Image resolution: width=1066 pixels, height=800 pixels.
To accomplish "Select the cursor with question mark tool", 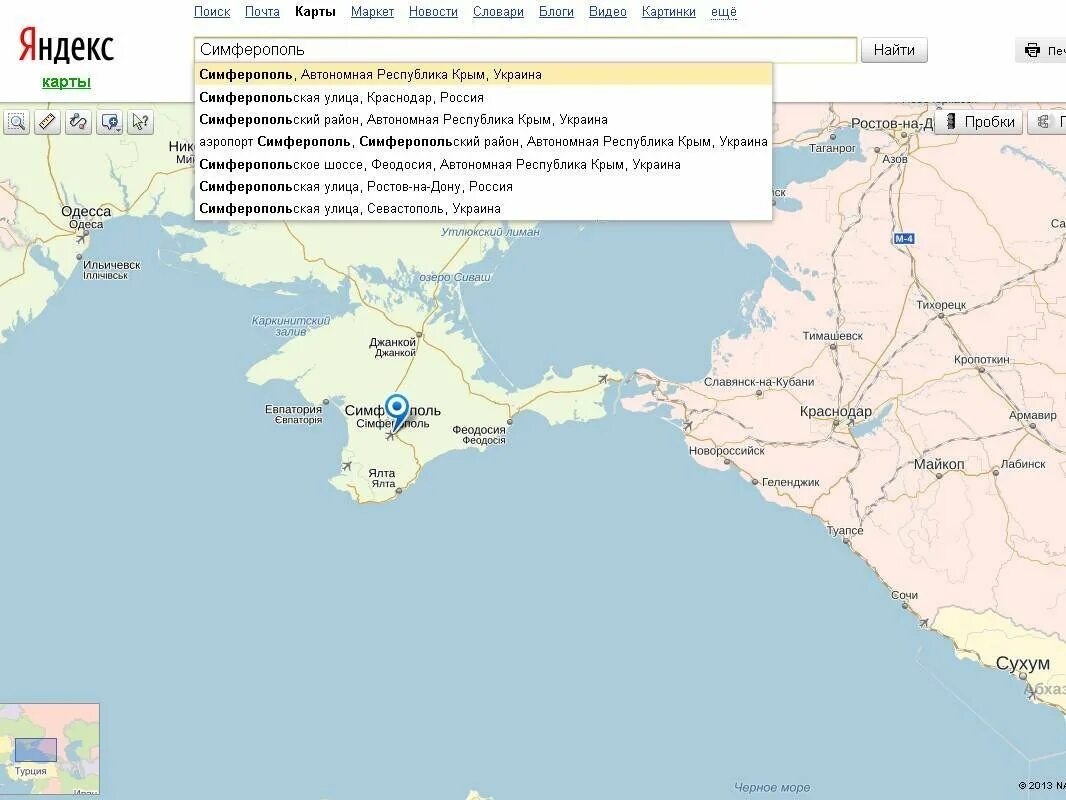I will click(x=141, y=122).
